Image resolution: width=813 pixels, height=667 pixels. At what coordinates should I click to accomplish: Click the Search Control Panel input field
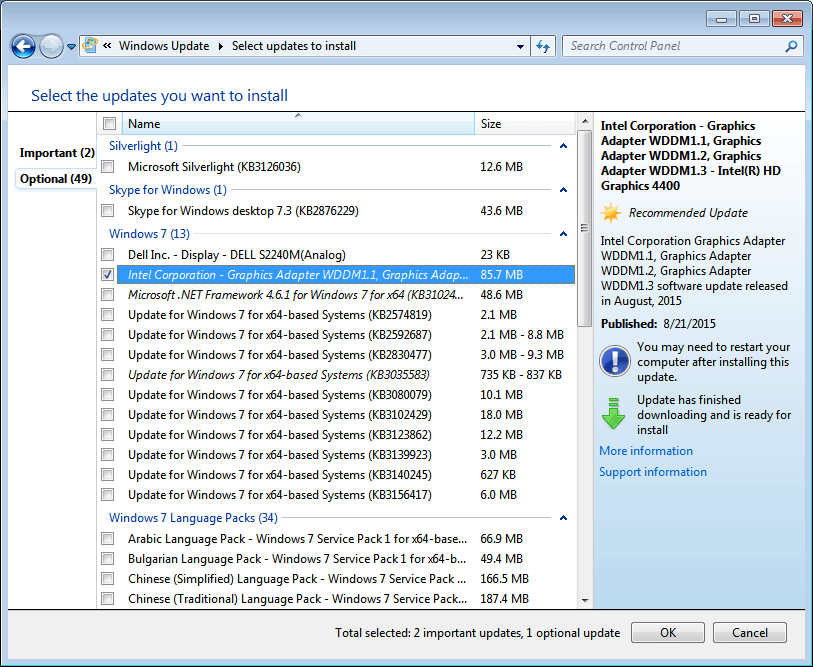668,46
